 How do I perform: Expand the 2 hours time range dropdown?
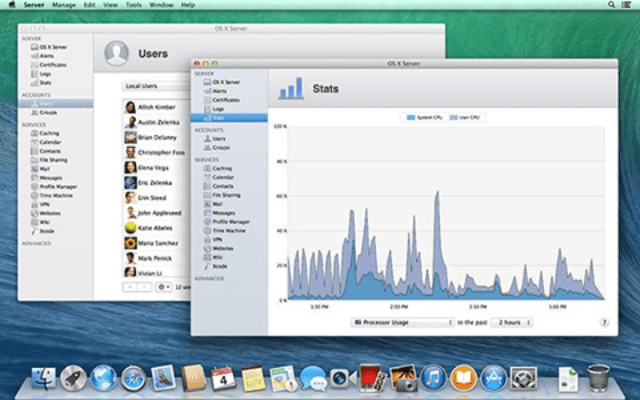[511, 322]
